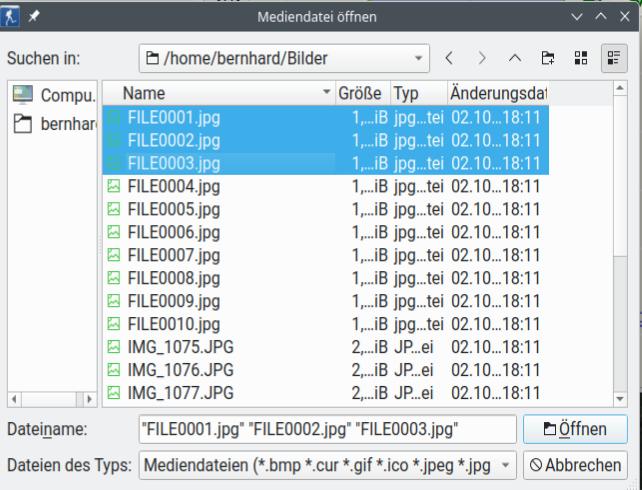
Task: Select Computer in the sidebar
Action: coord(53,95)
